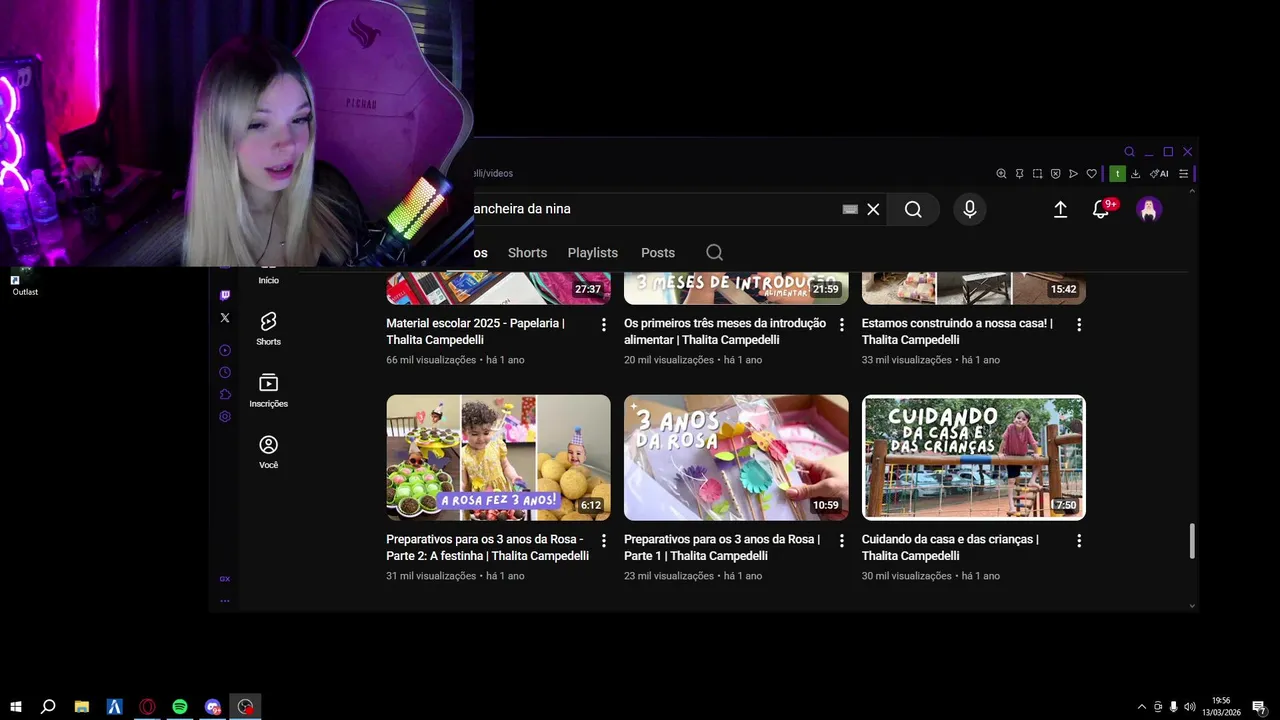Image resolution: width=1280 pixels, height=720 pixels.
Task: Click the send/flow arrow icon in the address bar
Action: pos(1073,173)
